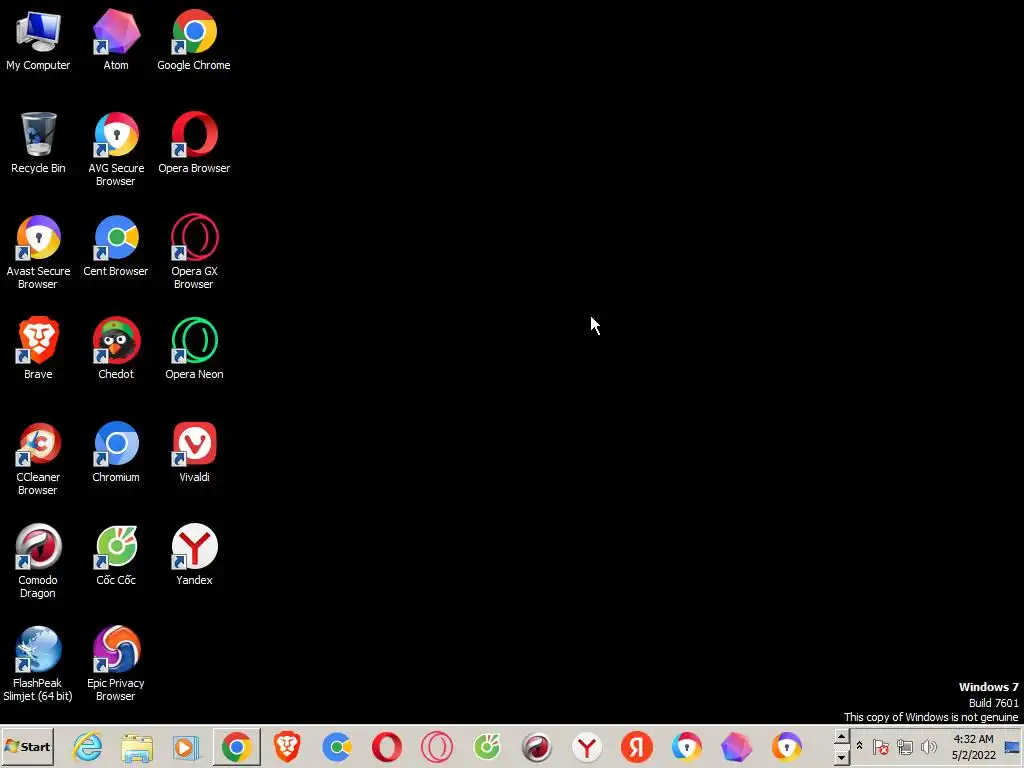Launch Comodo Dragon from the taskbar
Screen dimensions: 1024x768
point(537,746)
